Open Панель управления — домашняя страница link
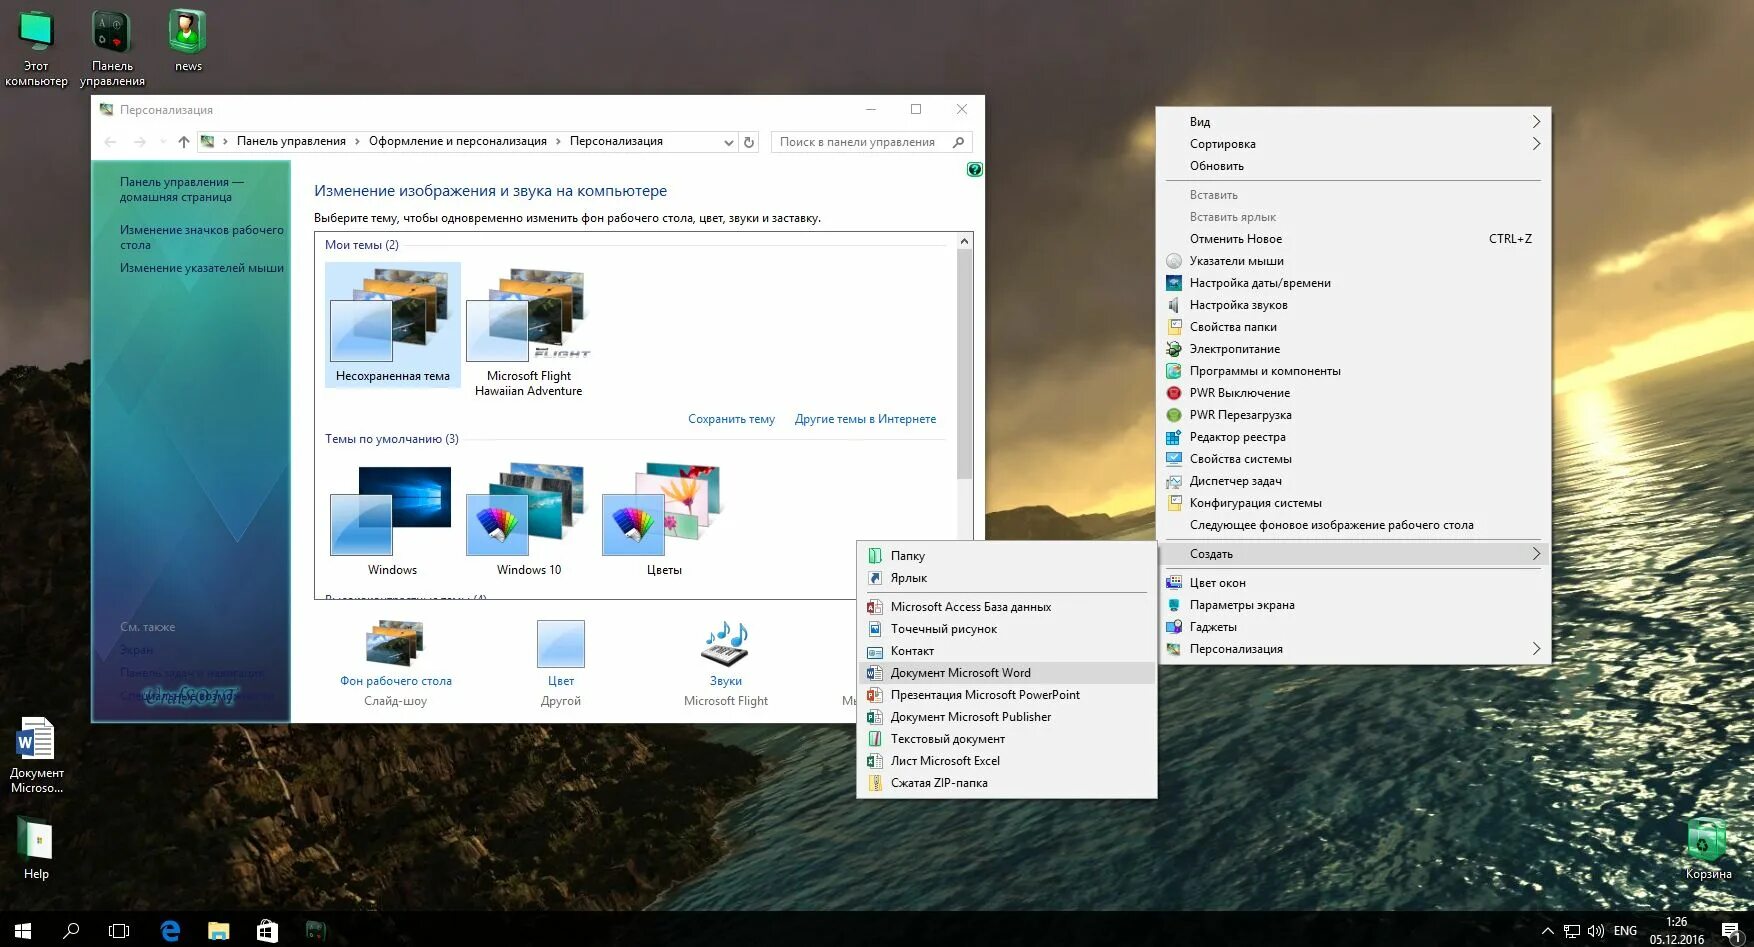The image size is (1754, 947). click(x=181, y=189)
